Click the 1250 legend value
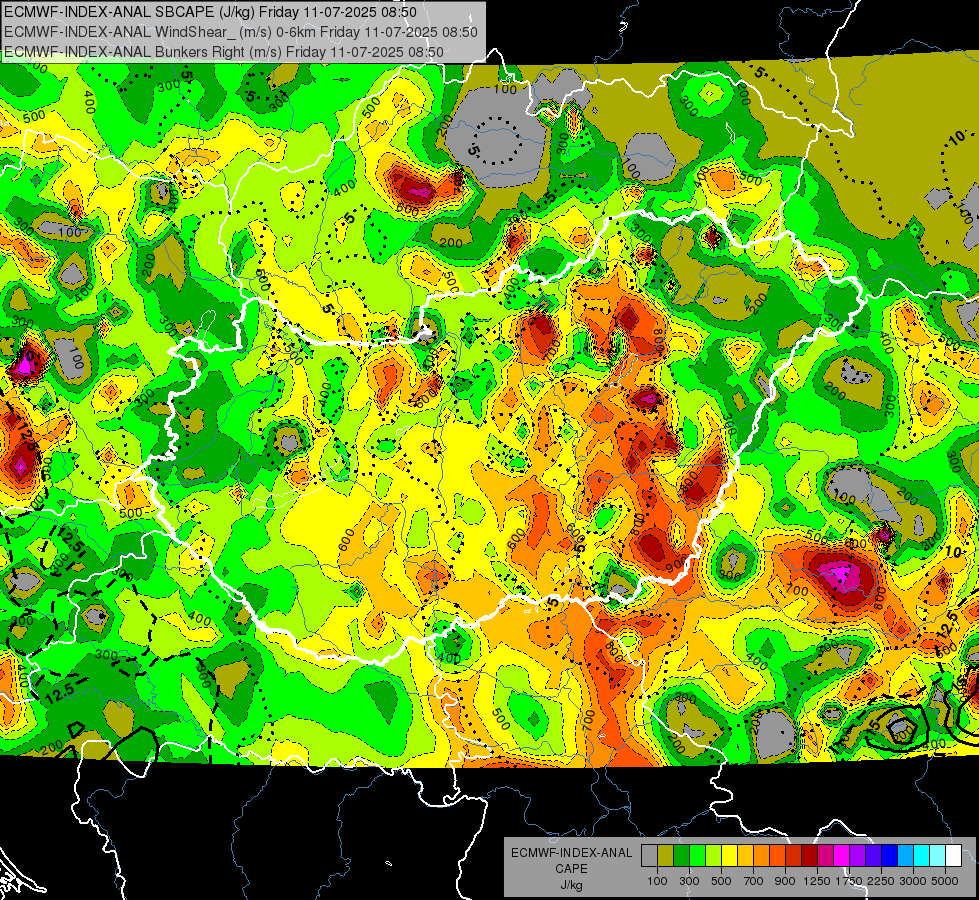 (x=817, y=881)
